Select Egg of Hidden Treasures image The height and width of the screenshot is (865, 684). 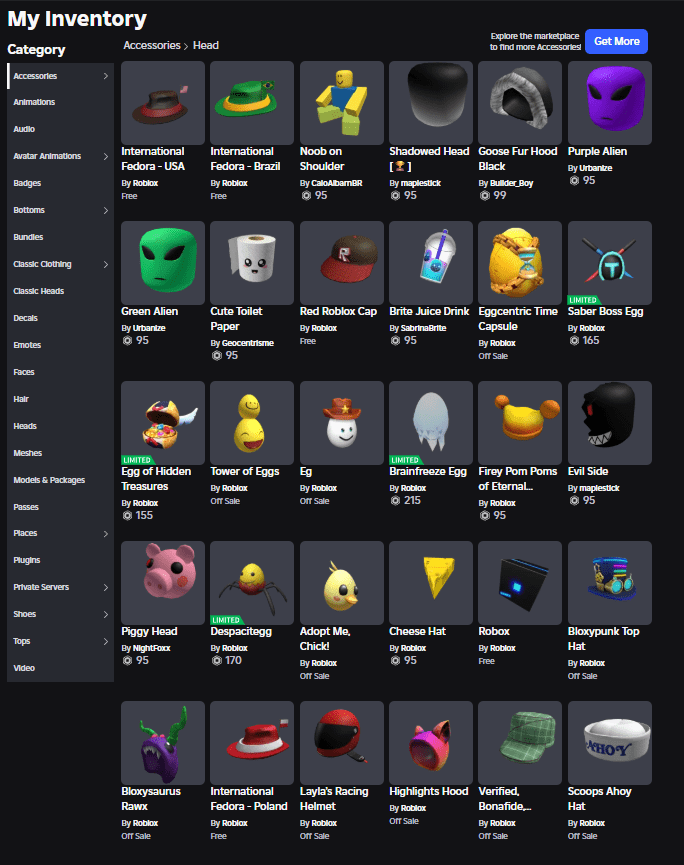coord(163,423)
